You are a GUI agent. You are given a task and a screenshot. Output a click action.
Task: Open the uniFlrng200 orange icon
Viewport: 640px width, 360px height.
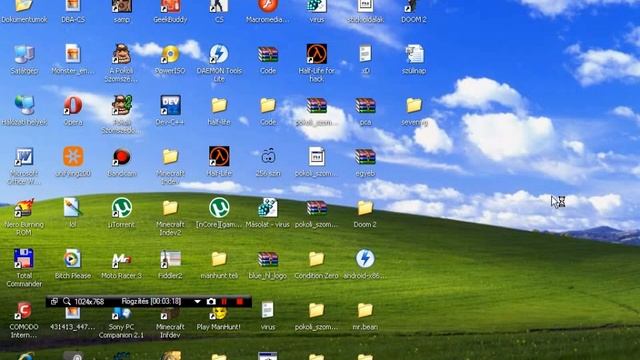coord(73,157)
